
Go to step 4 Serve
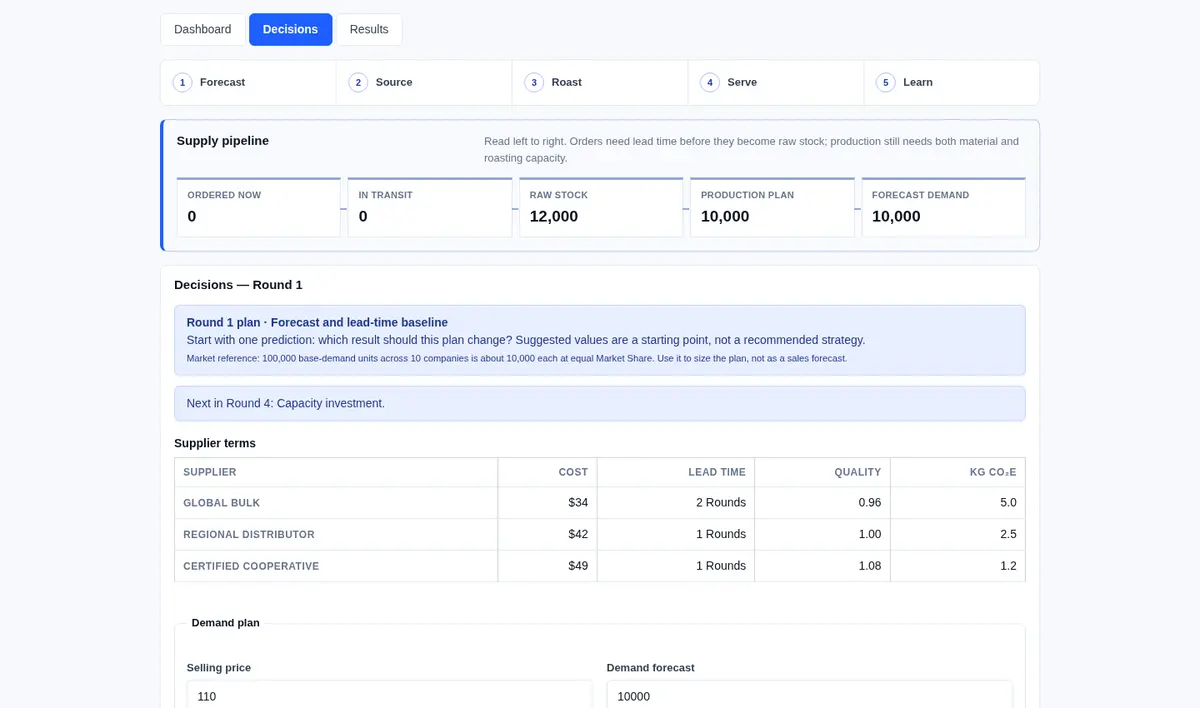(x=776, y=83)
